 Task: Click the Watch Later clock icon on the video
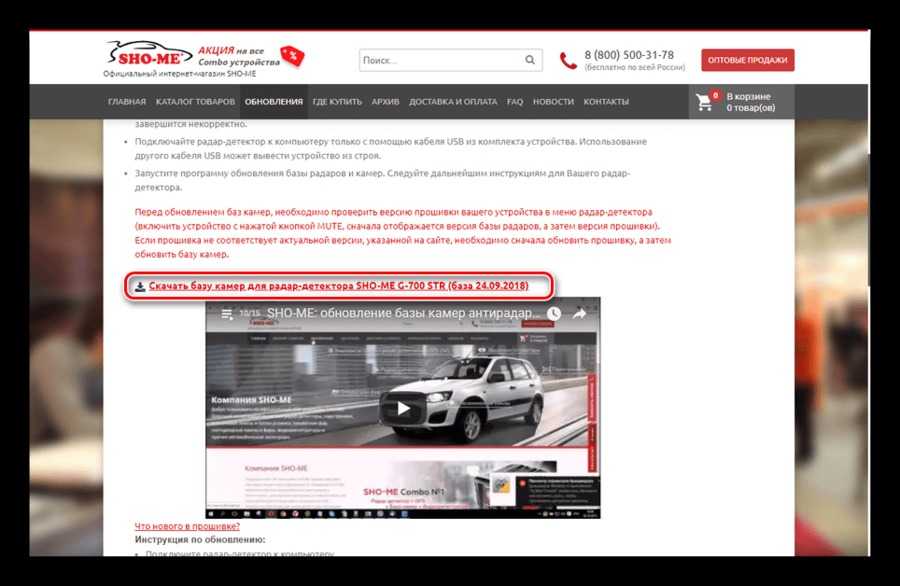tap(554, 313)
